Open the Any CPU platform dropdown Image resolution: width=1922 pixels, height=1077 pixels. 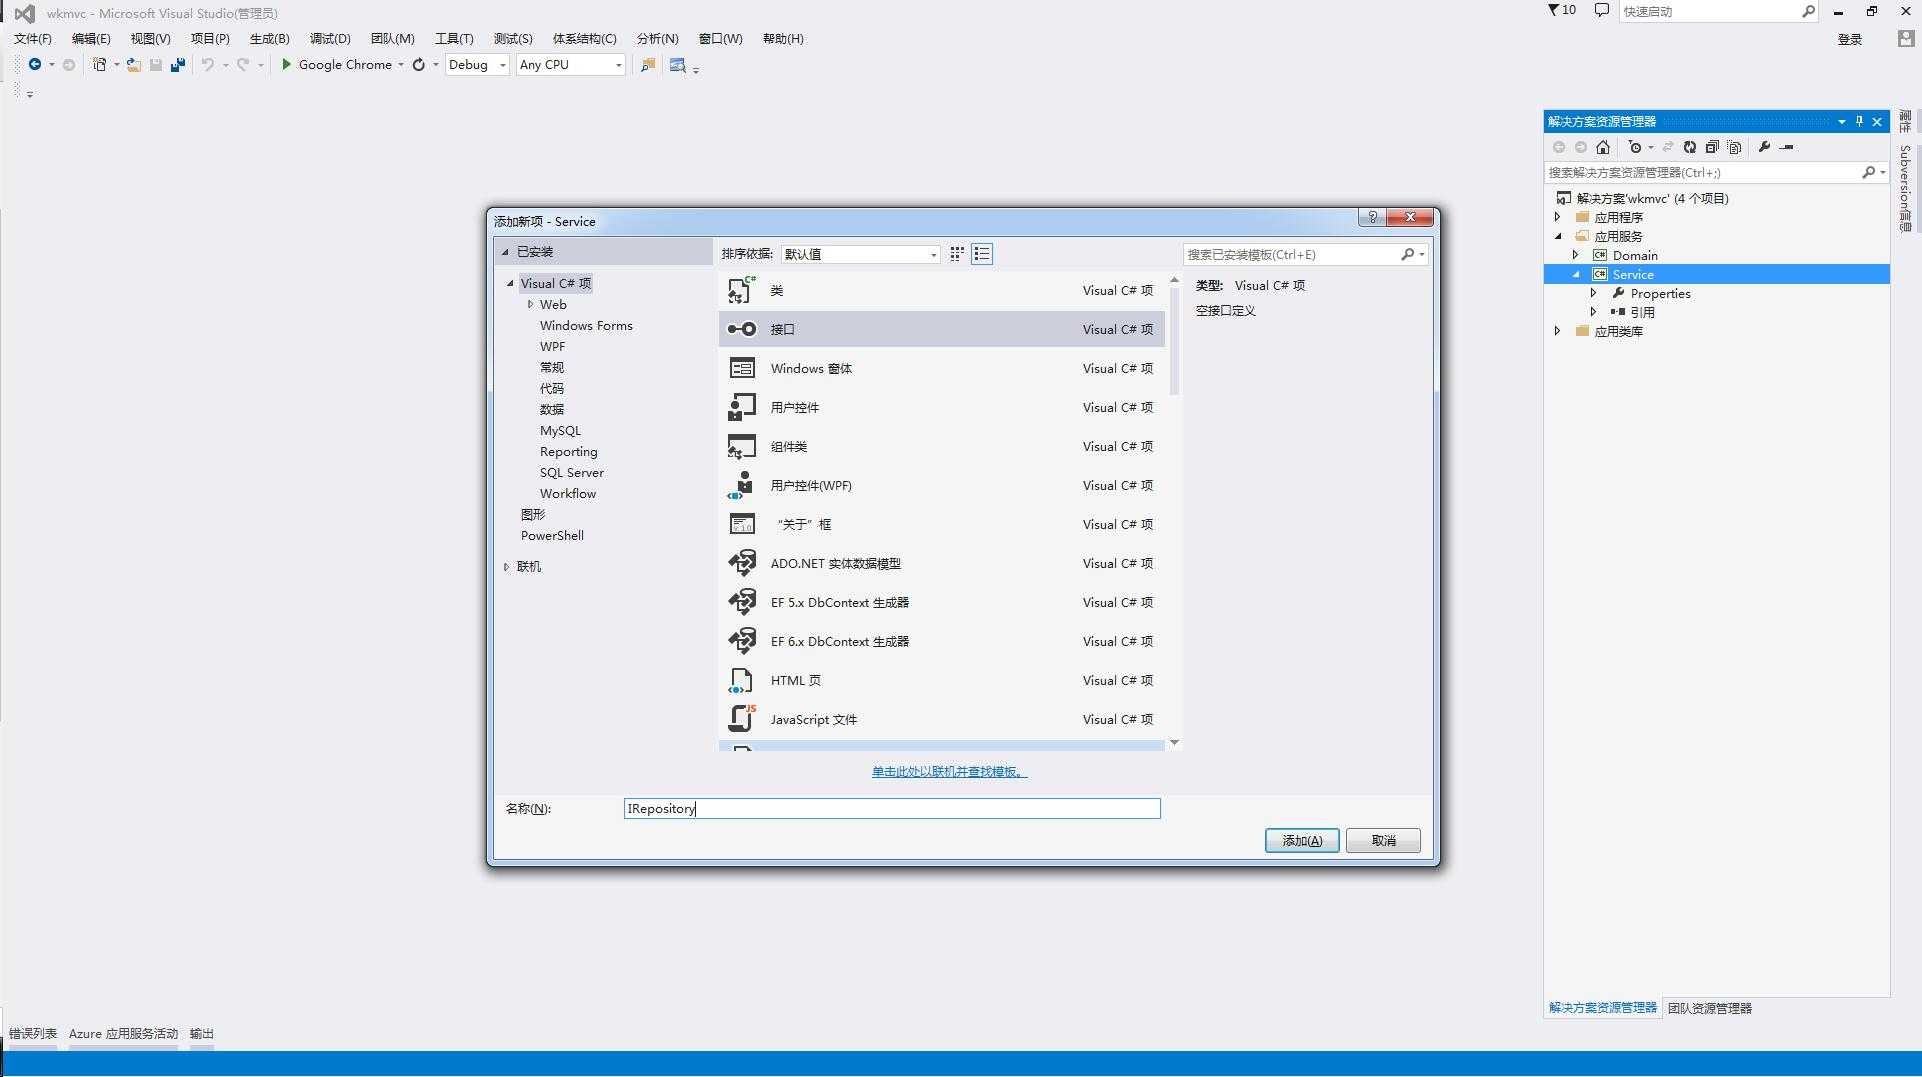coord(570,64)
